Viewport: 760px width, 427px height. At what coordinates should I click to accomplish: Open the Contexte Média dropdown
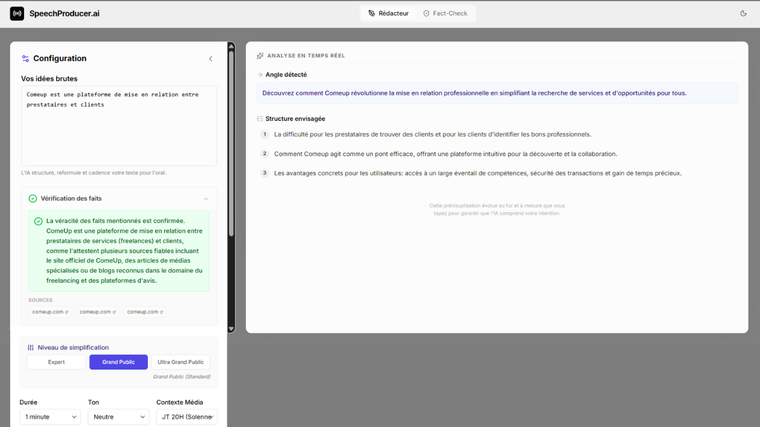pyautogui.click(x=186, y=417)
